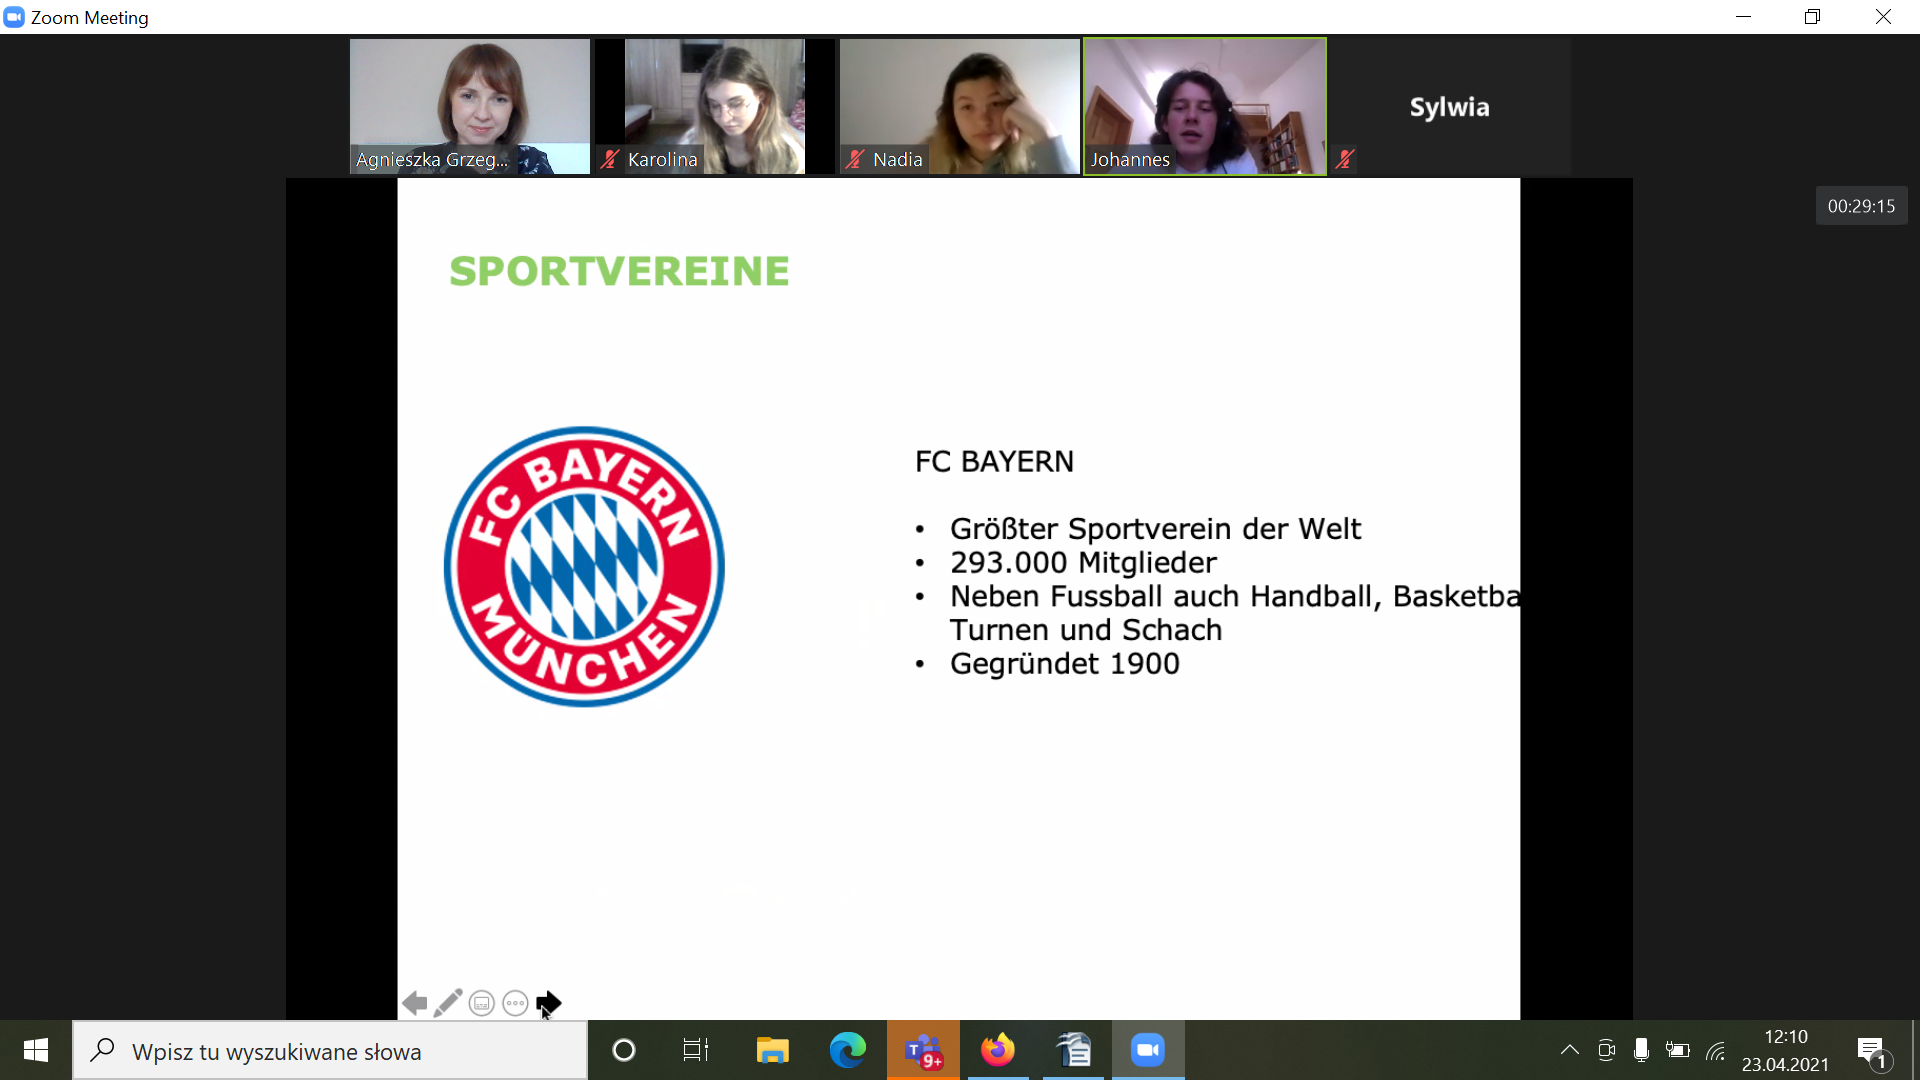
Task: Open battery status tray icon
Action: coord(1678,1050)
